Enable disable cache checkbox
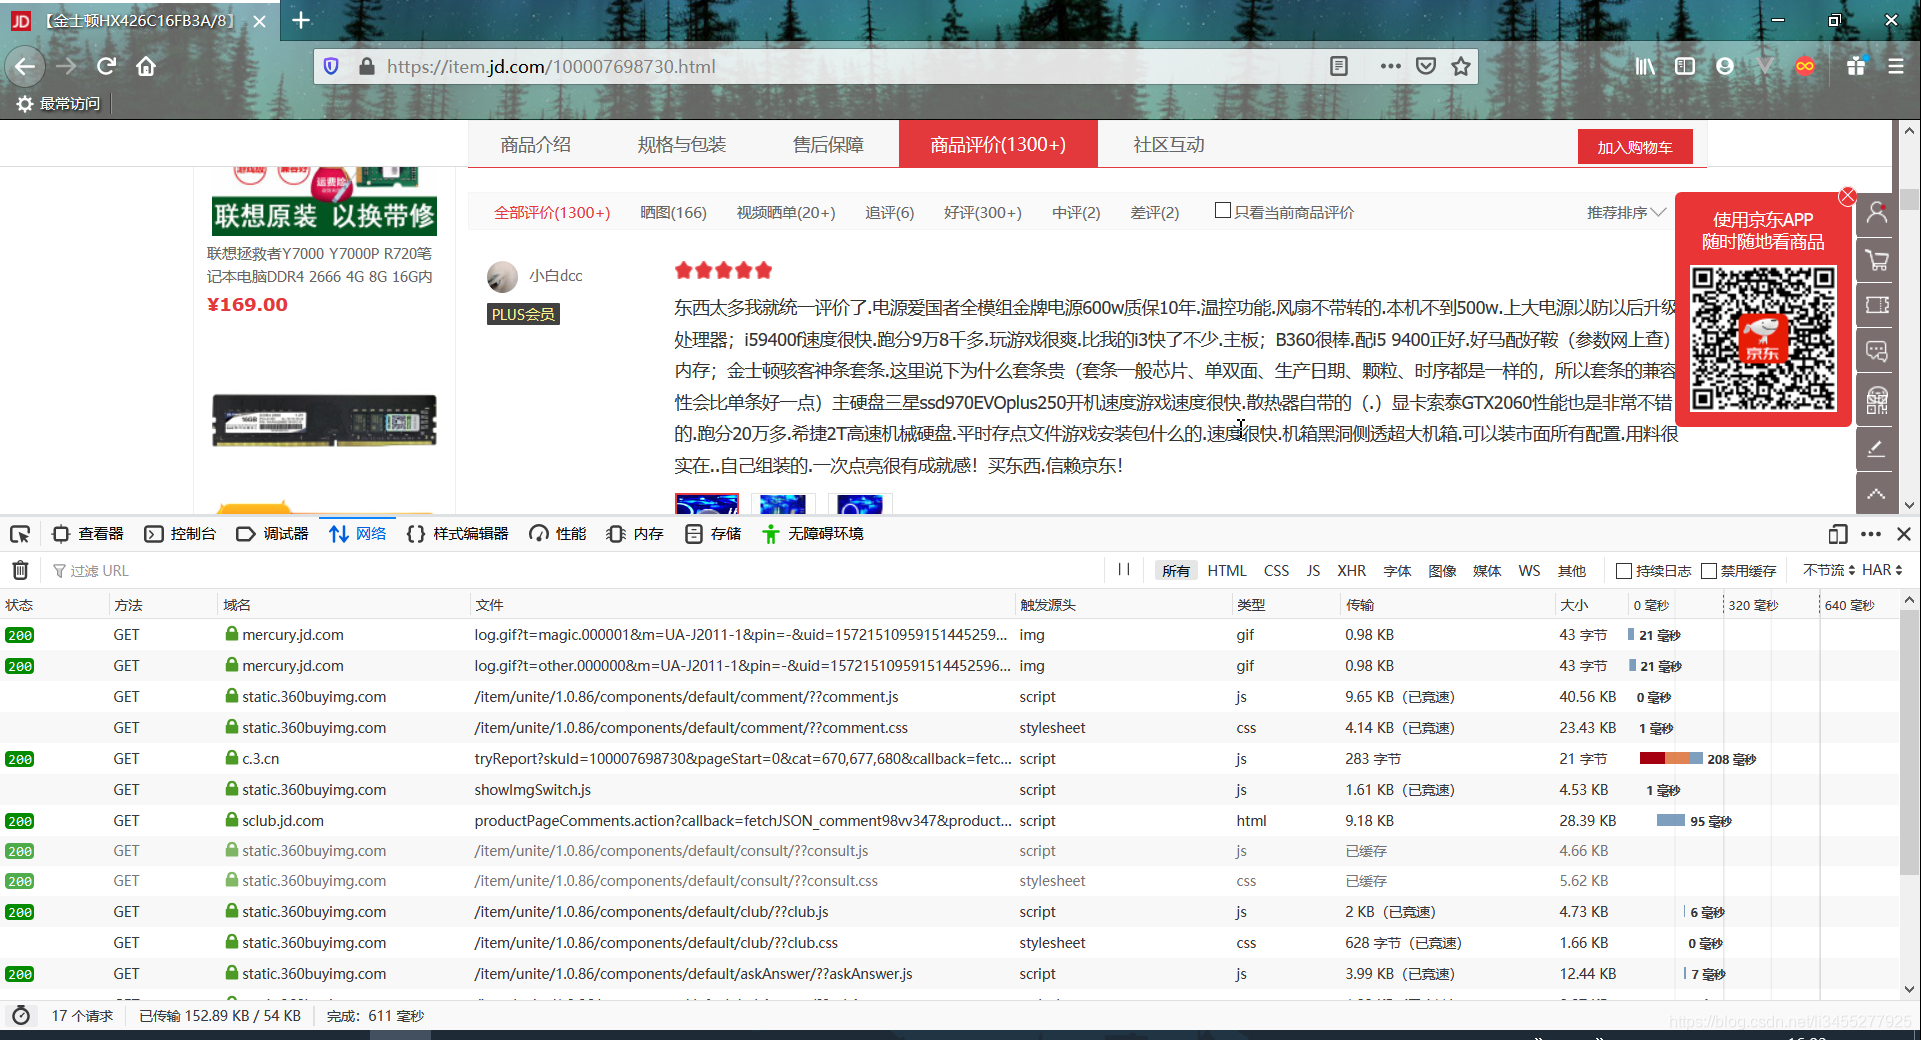 (x=1709, y=571)
